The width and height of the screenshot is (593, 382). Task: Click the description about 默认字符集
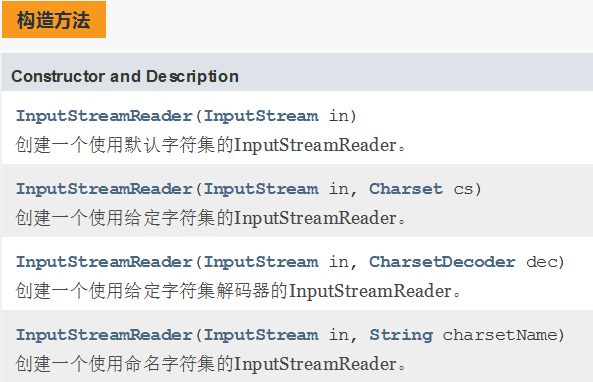pyautogui.click(x=211, y=145)
